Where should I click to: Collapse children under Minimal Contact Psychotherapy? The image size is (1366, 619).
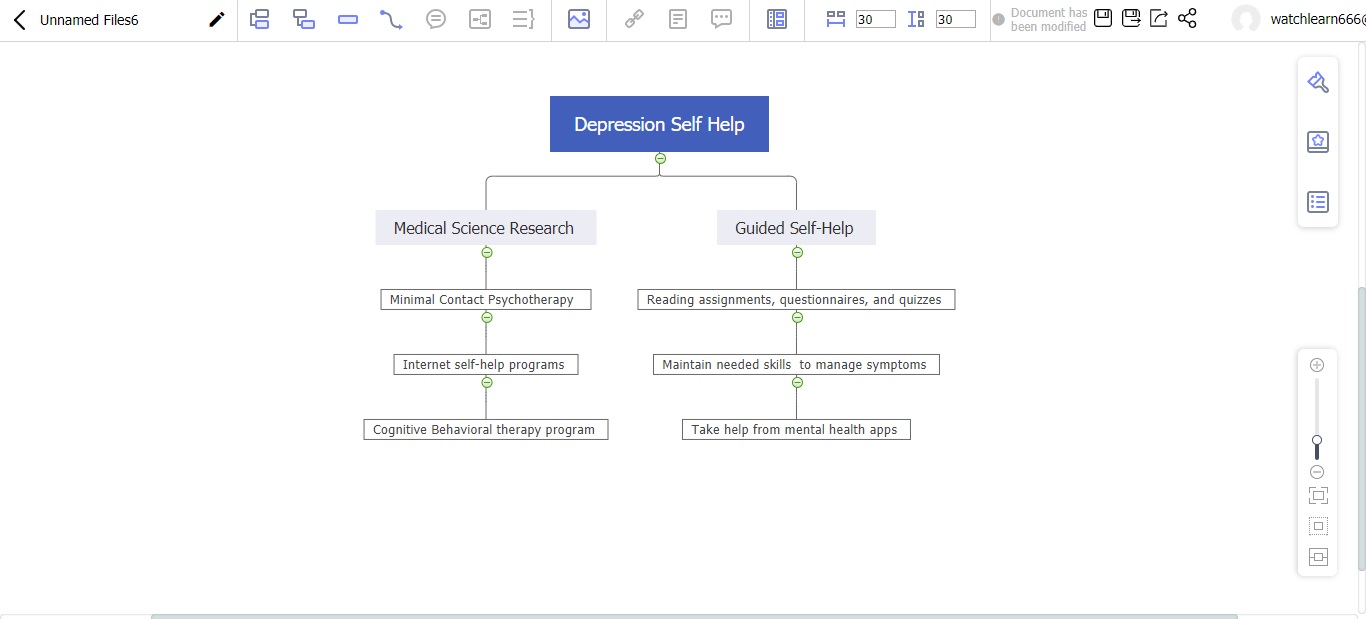(487, 318)
